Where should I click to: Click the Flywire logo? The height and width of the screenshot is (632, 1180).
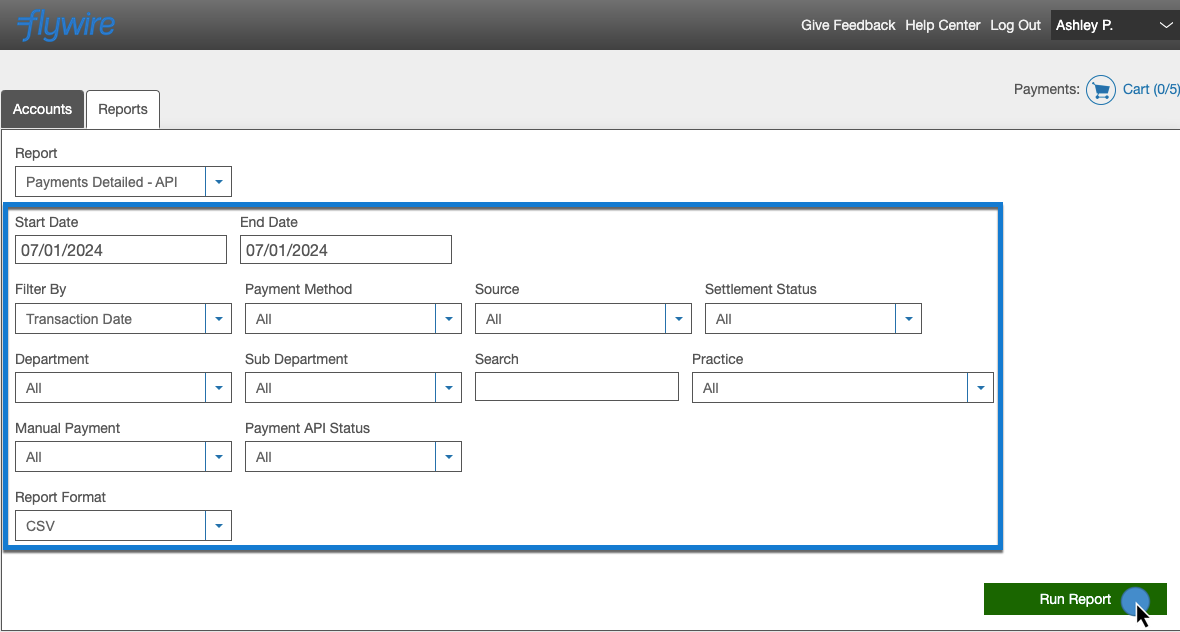click(66, 24)
